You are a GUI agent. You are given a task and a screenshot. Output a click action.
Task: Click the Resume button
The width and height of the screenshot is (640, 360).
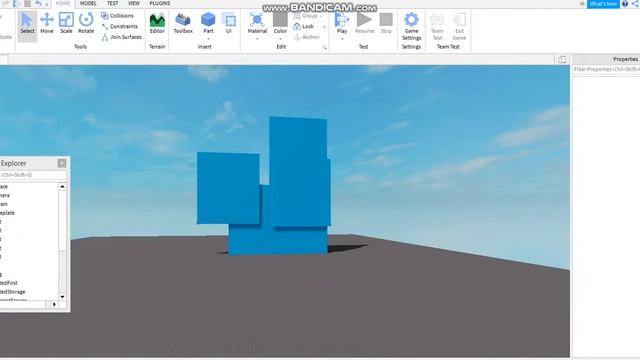[364, 23]
